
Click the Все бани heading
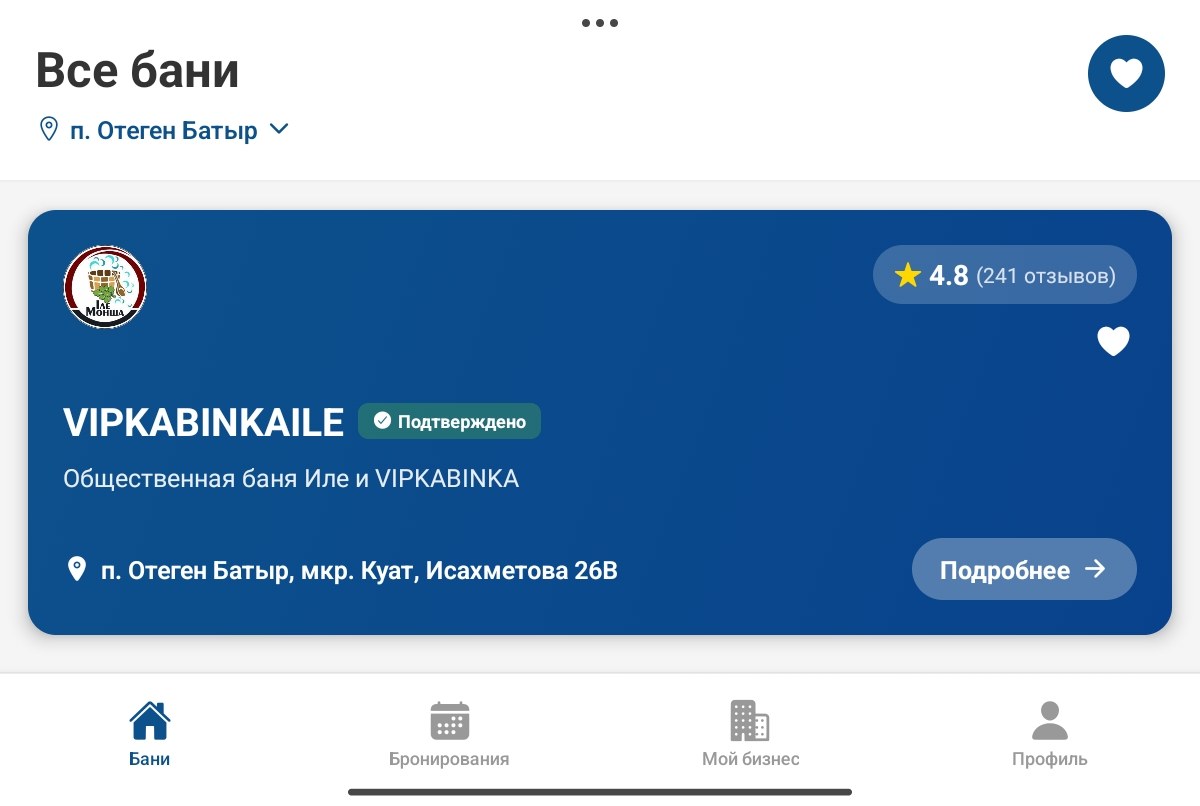pos(137,71)
